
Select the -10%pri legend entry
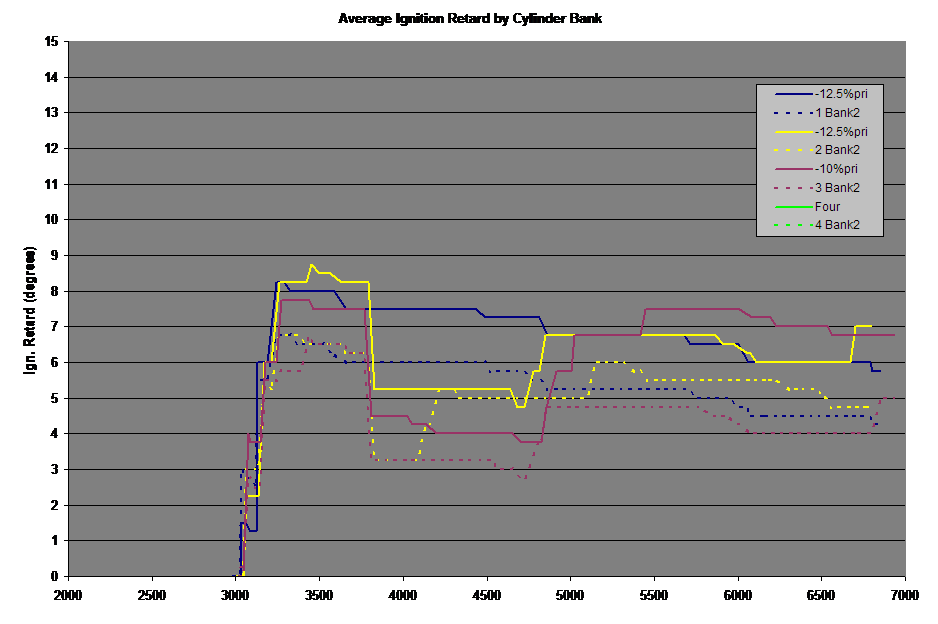pos(837,169)
